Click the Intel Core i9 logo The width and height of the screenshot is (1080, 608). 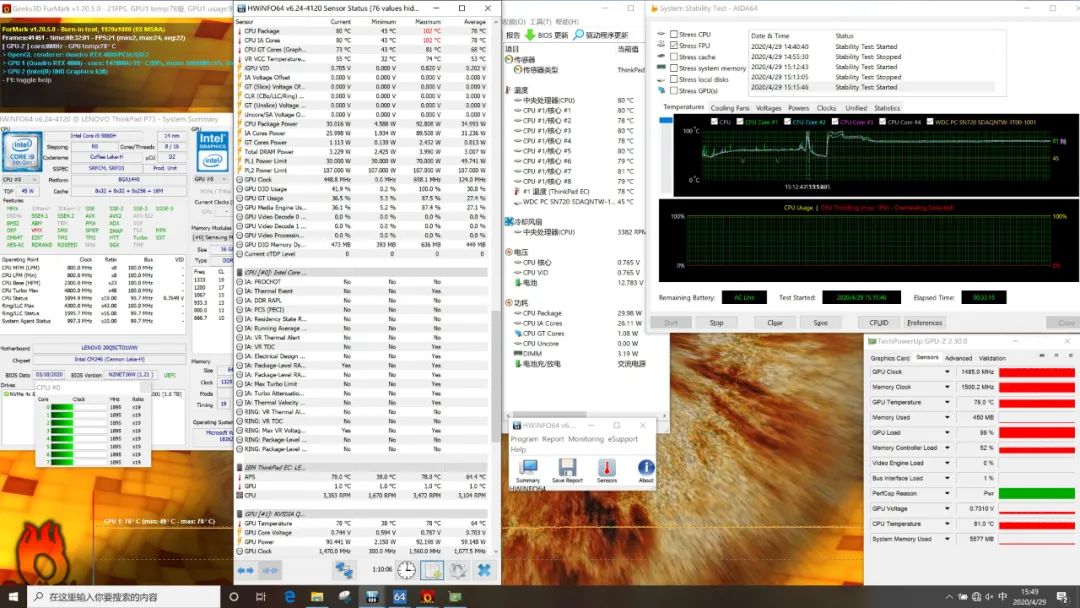(23, 151)
